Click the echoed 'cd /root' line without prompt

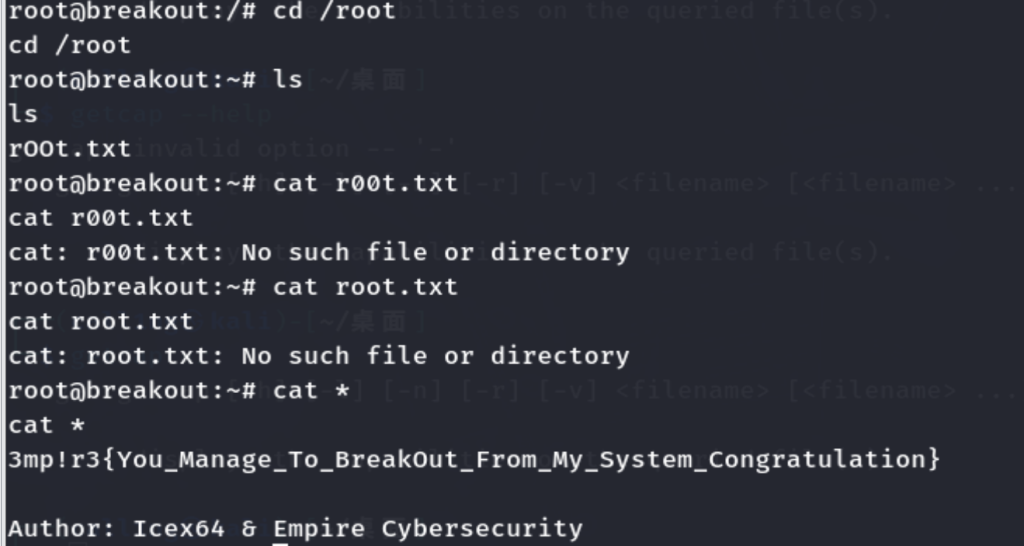pyautogui.click(x=69, y=46)
